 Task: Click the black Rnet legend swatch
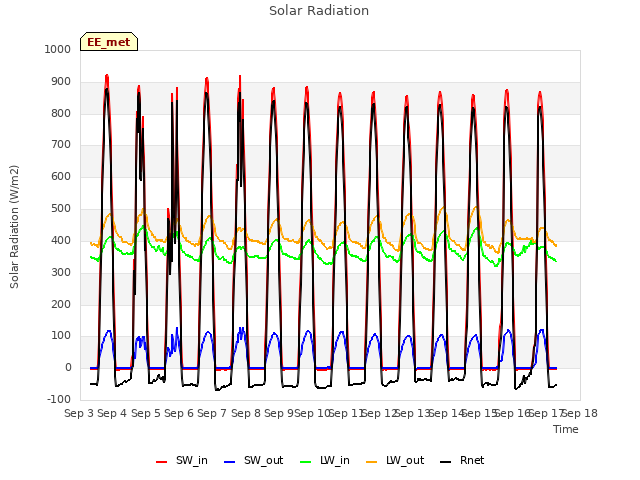click(x=446, y=462)
